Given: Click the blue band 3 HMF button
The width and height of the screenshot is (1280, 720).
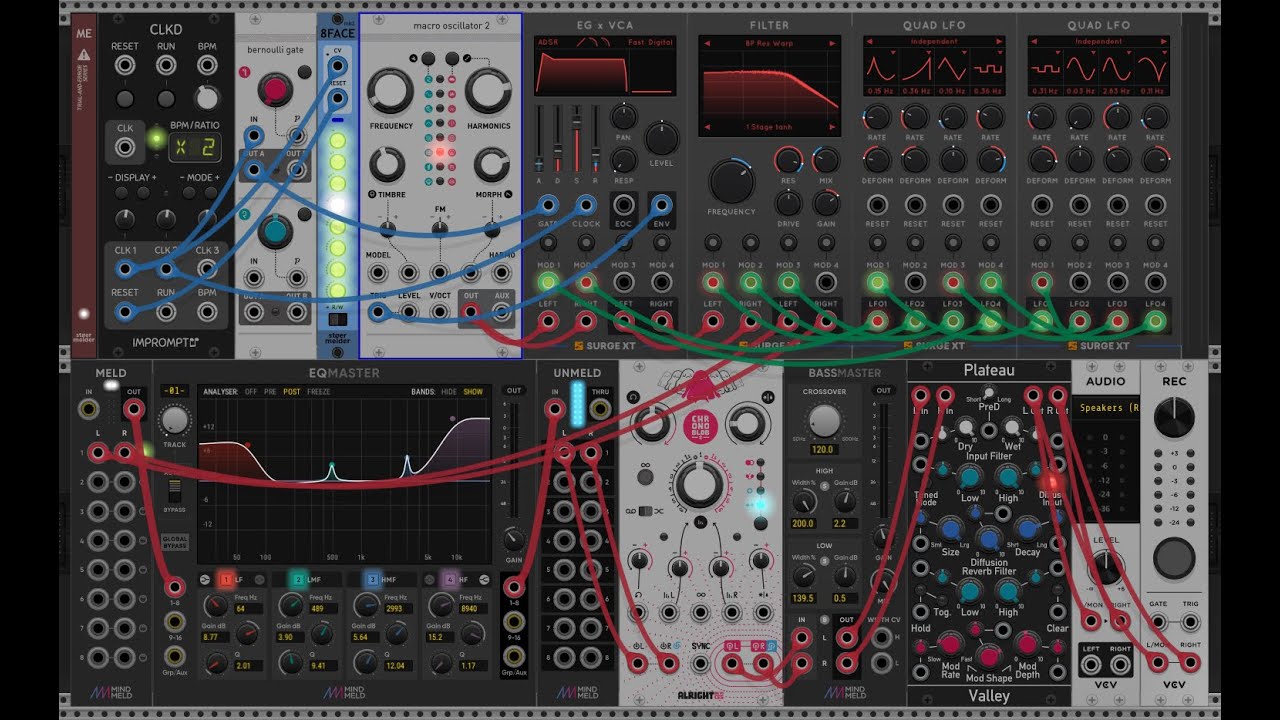Looking at the screenshot, I should pos(372,579).
